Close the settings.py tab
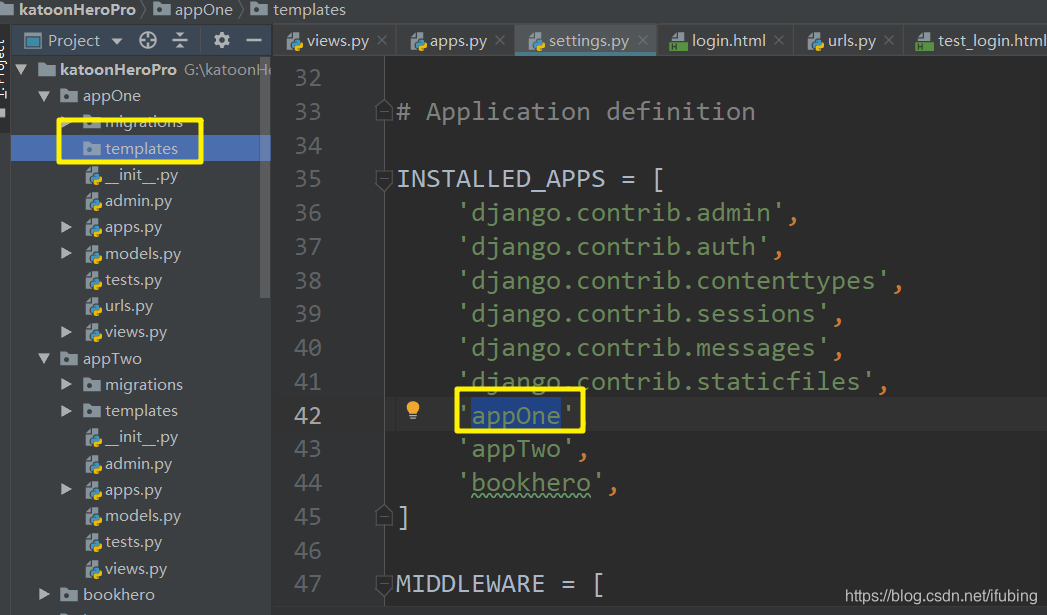The height and width of the screenshot is (615, 1047). pos(643,41)
